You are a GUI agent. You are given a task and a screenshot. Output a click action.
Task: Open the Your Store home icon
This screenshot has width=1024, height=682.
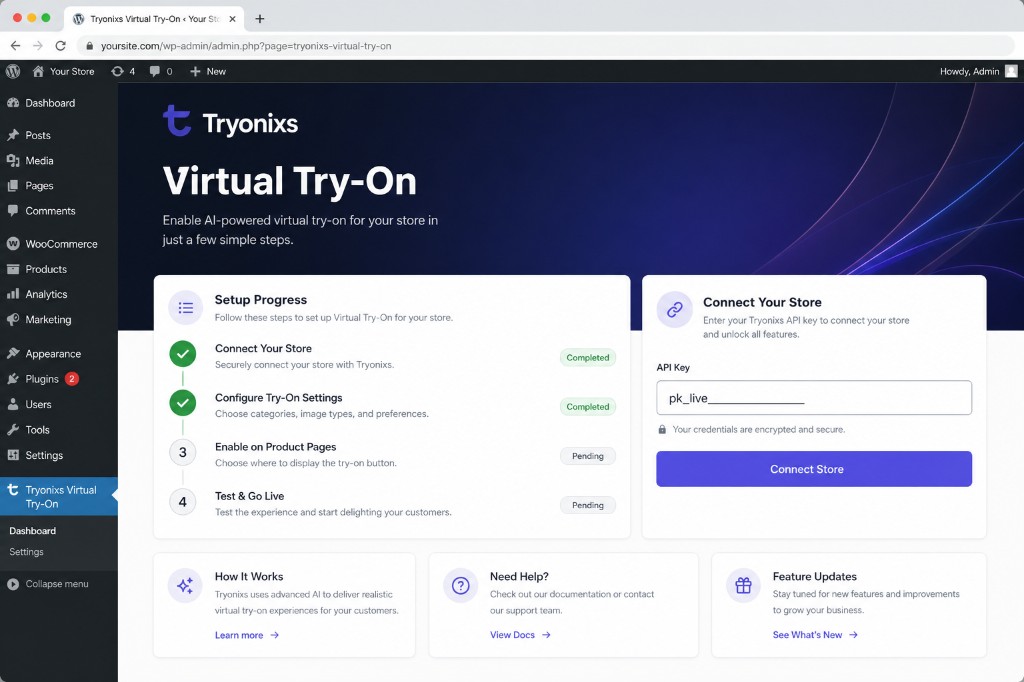tap(39, 71)
